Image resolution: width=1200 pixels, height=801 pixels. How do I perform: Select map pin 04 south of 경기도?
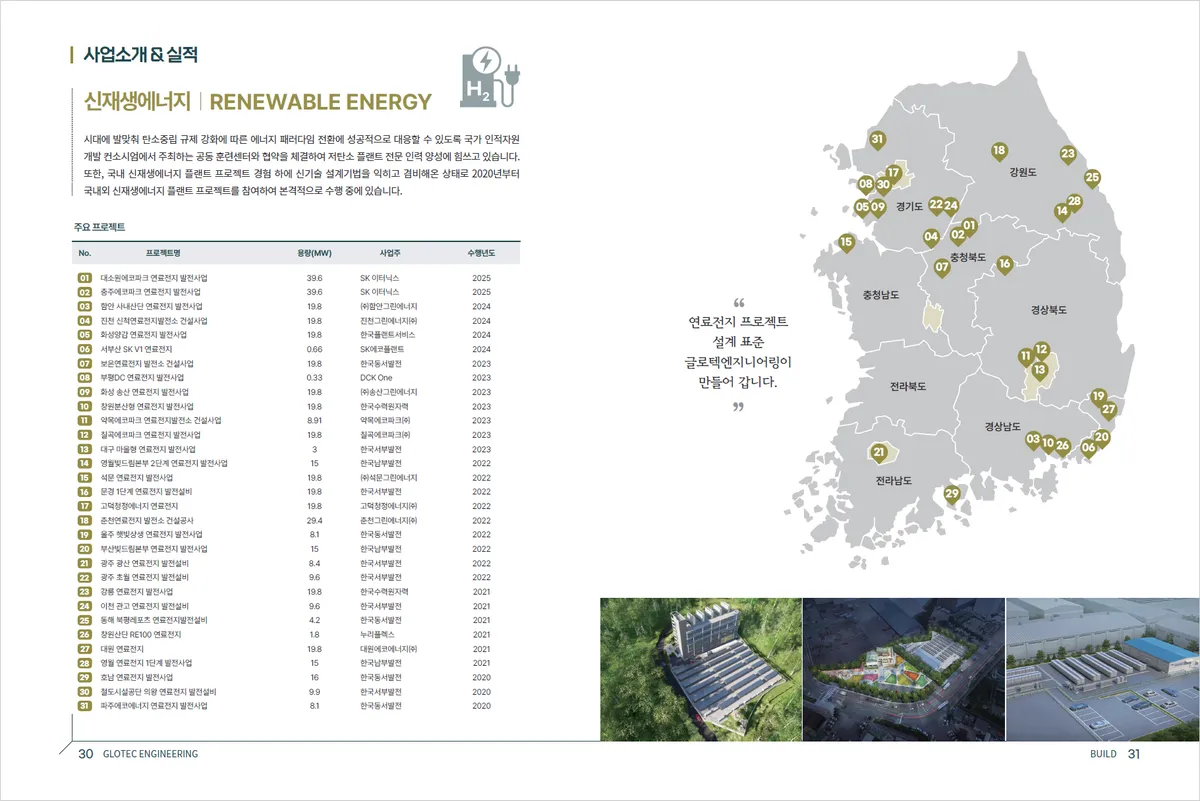(x=931, y=239)
